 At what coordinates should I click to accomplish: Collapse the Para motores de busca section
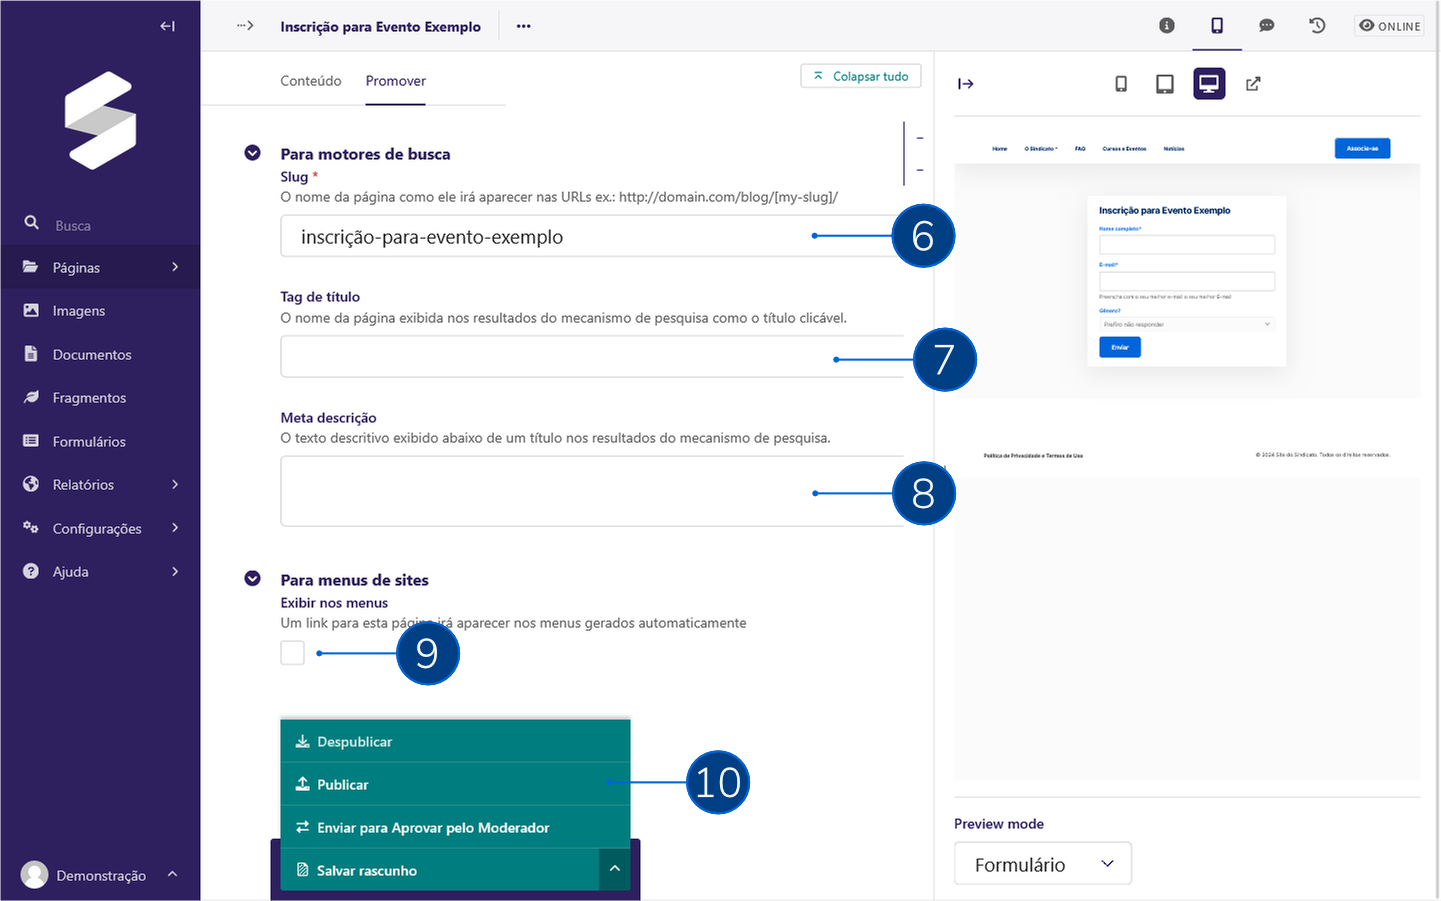click(253, 153)
